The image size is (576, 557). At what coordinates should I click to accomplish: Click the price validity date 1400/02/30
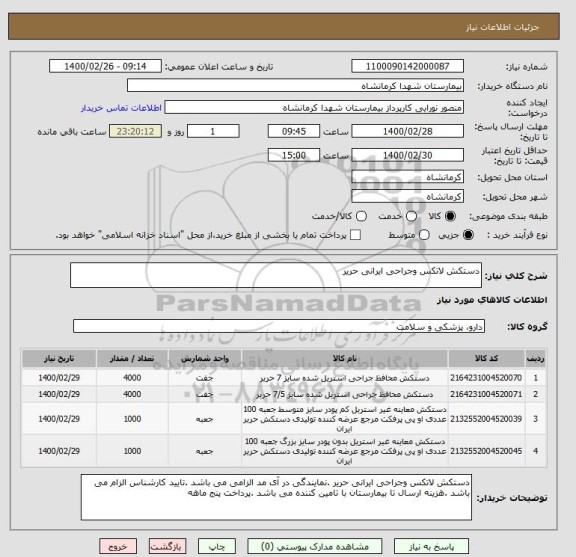[x=407, y=155]
